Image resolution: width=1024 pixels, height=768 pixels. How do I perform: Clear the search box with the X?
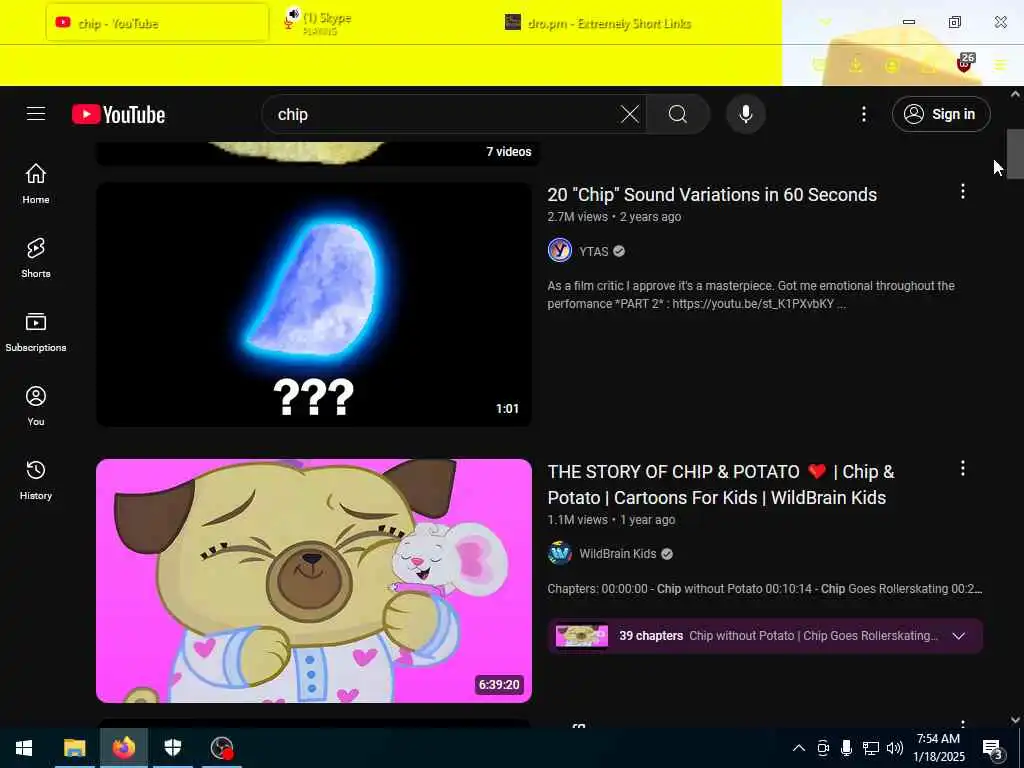(x=630, y=114)
